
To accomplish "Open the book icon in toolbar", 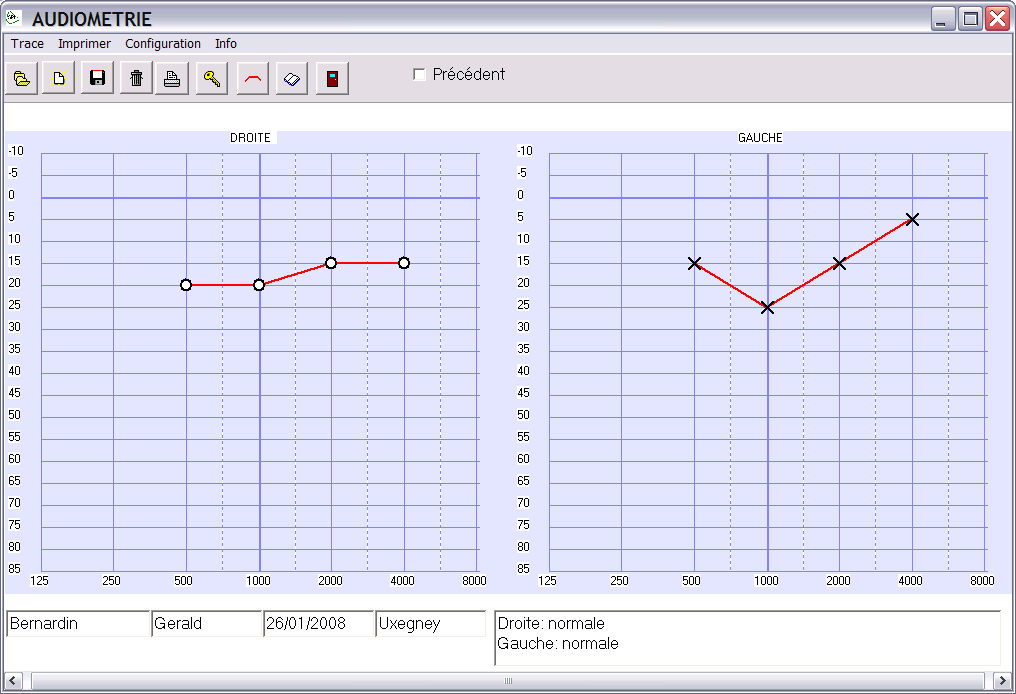I will pos(292,79).
